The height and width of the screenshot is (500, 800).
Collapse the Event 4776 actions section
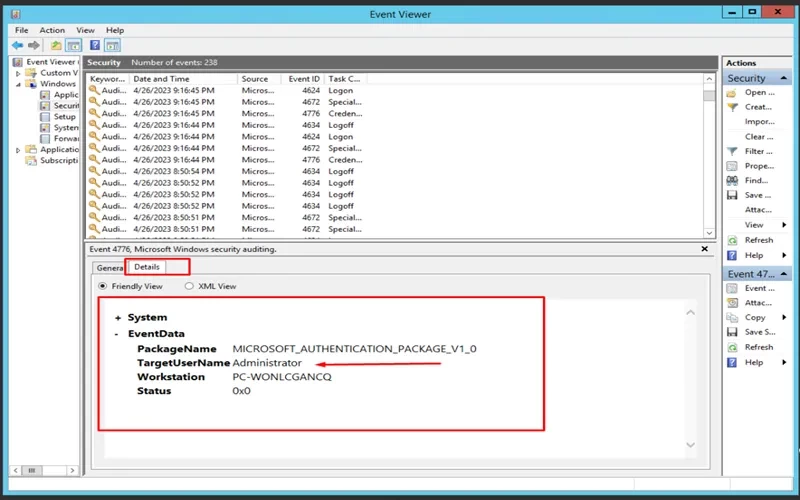tap(783, 274)
